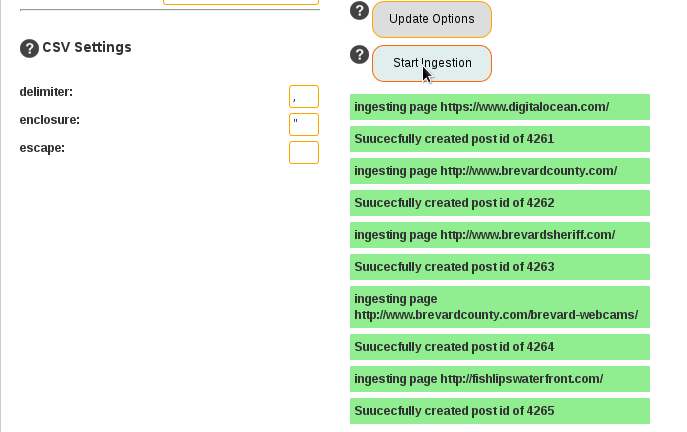This screenshot has width=687, height=432.
Task: Click the partially visible field above CSV Settings
Action: tap(241, 2)
